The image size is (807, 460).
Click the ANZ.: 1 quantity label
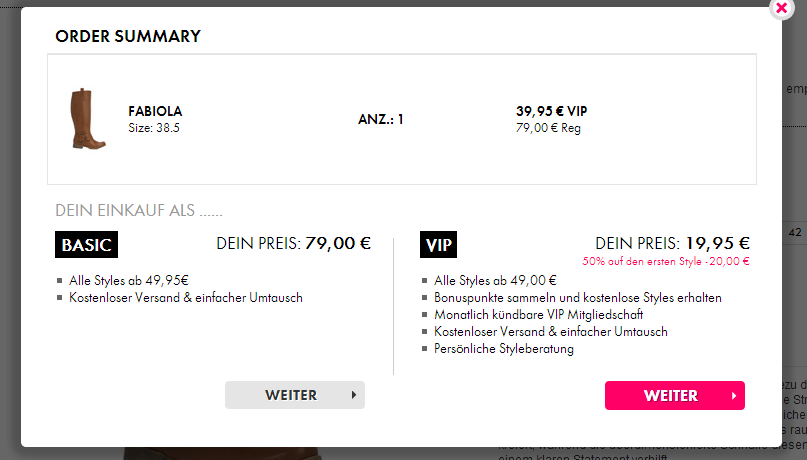point(380,119)
